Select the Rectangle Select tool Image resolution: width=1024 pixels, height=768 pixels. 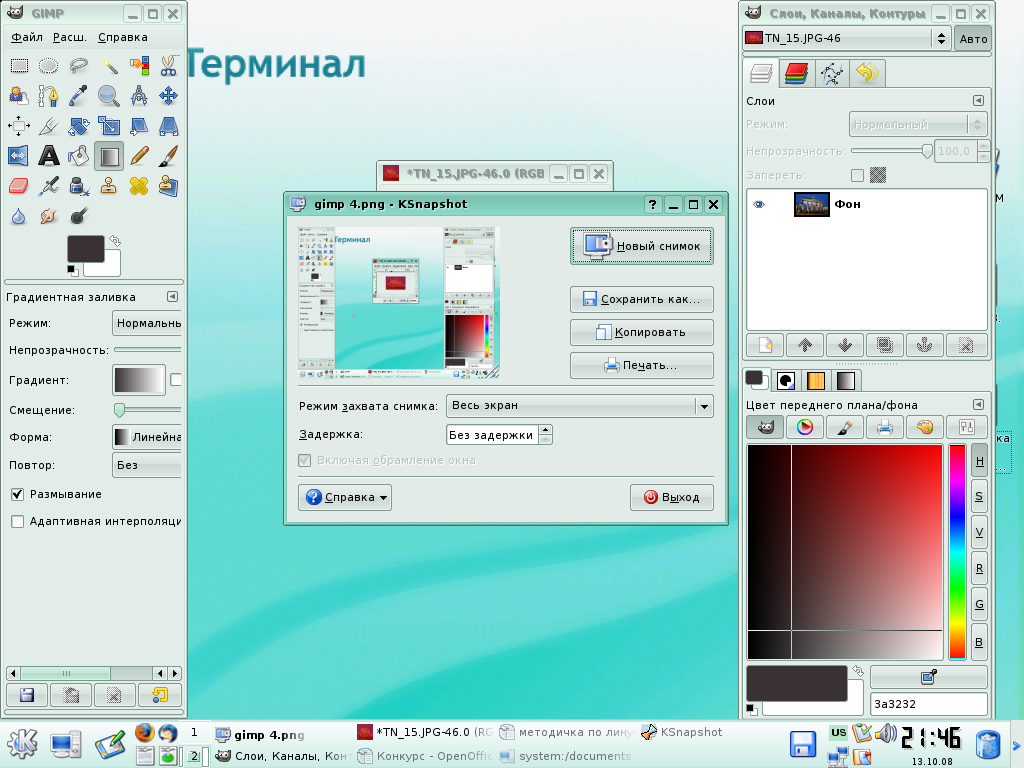(18, 66)
